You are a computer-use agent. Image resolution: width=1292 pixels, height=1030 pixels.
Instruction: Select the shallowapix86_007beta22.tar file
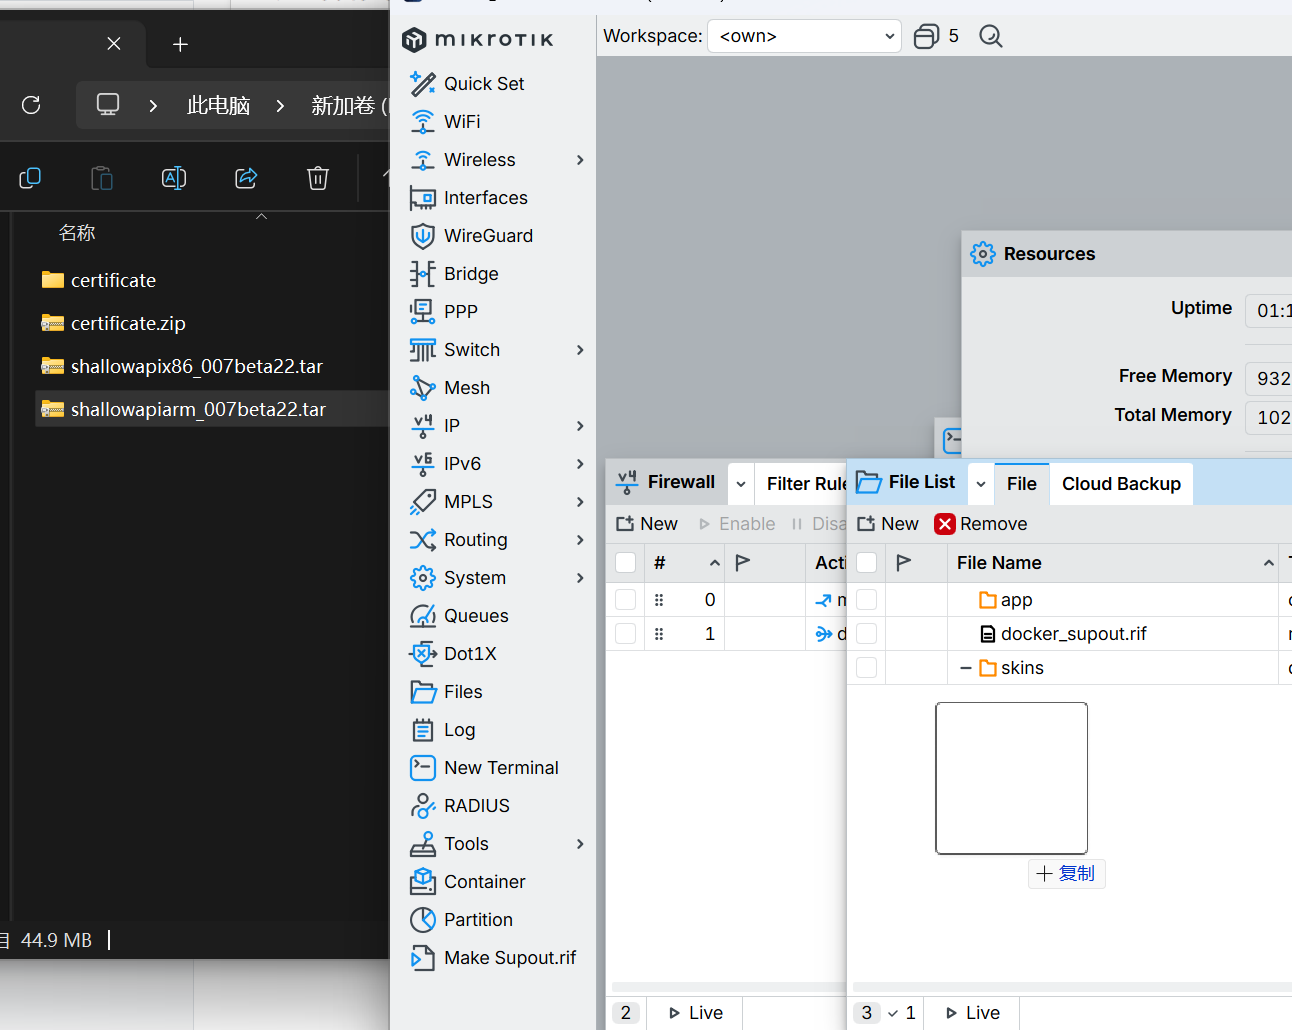coord(196,367)
